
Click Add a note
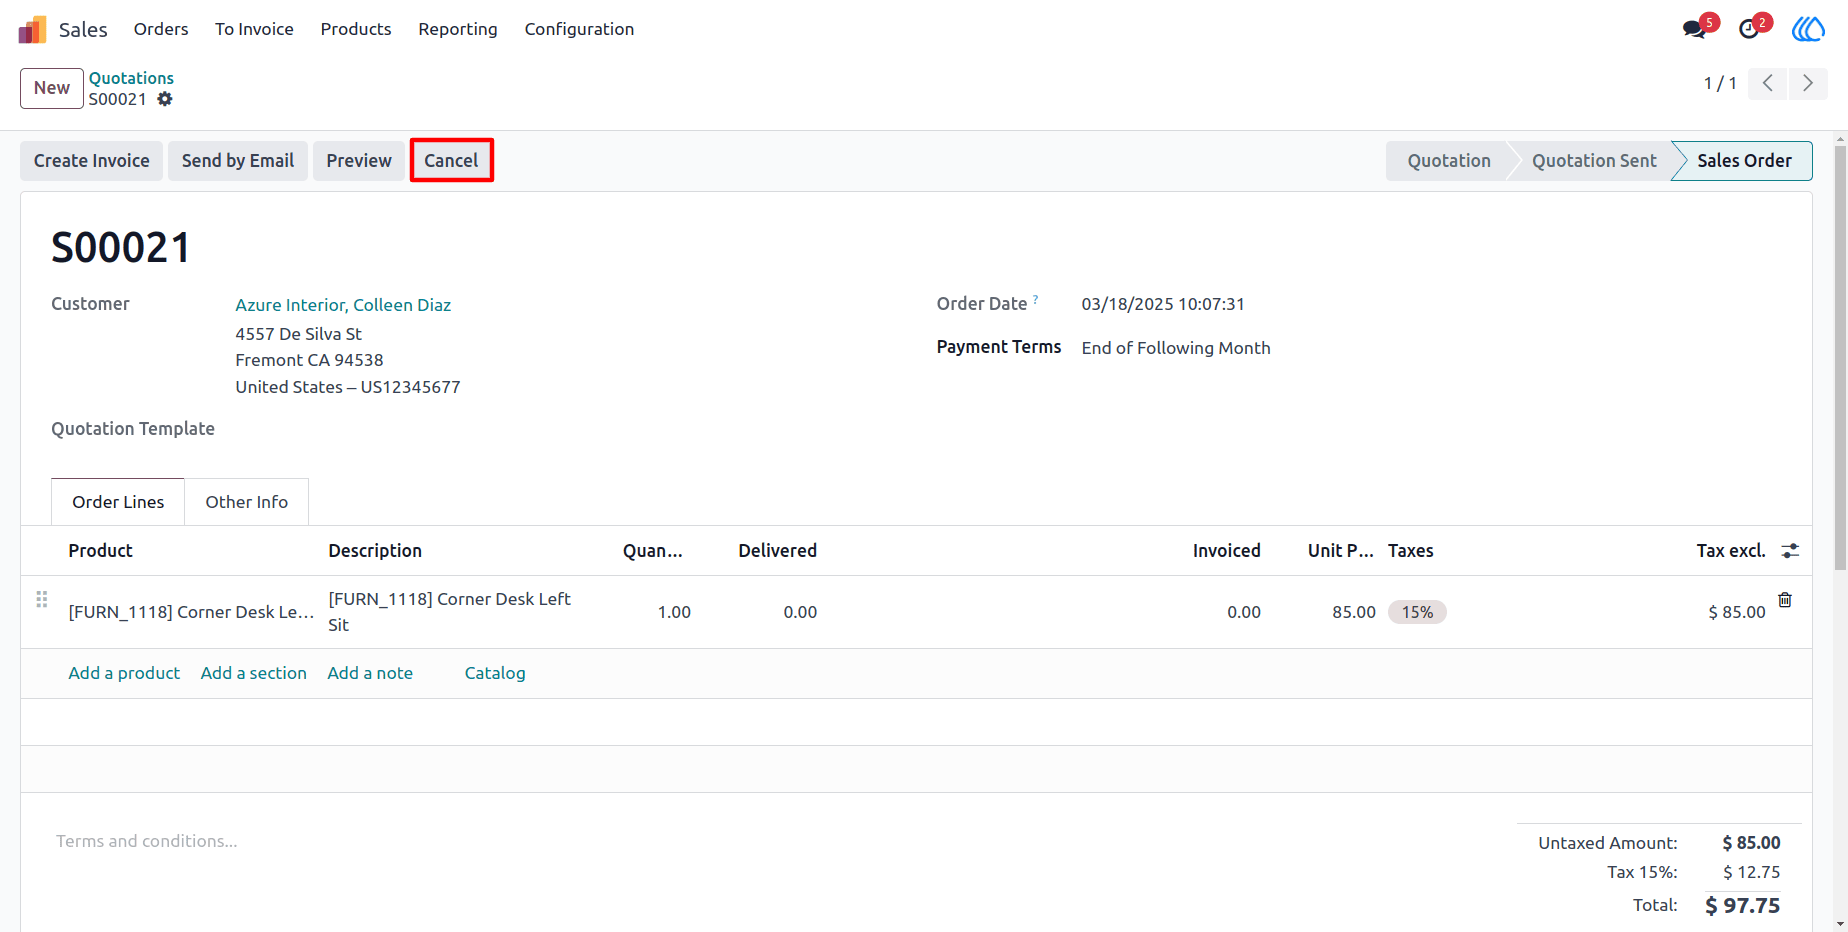click(370, 673)
